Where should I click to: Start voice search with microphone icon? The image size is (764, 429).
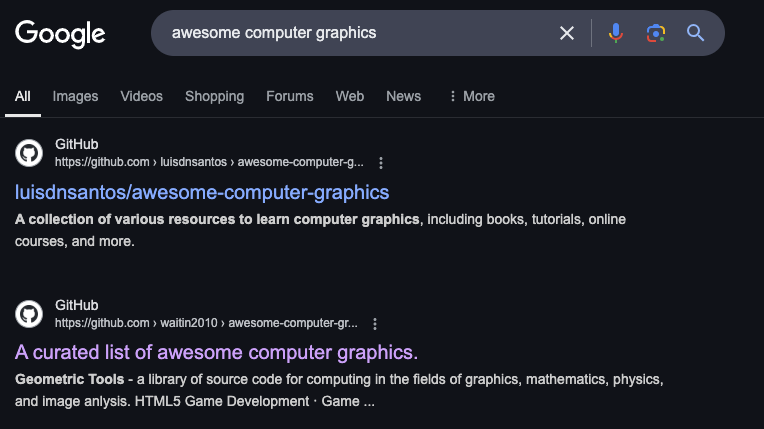click(x=616, y=33)
